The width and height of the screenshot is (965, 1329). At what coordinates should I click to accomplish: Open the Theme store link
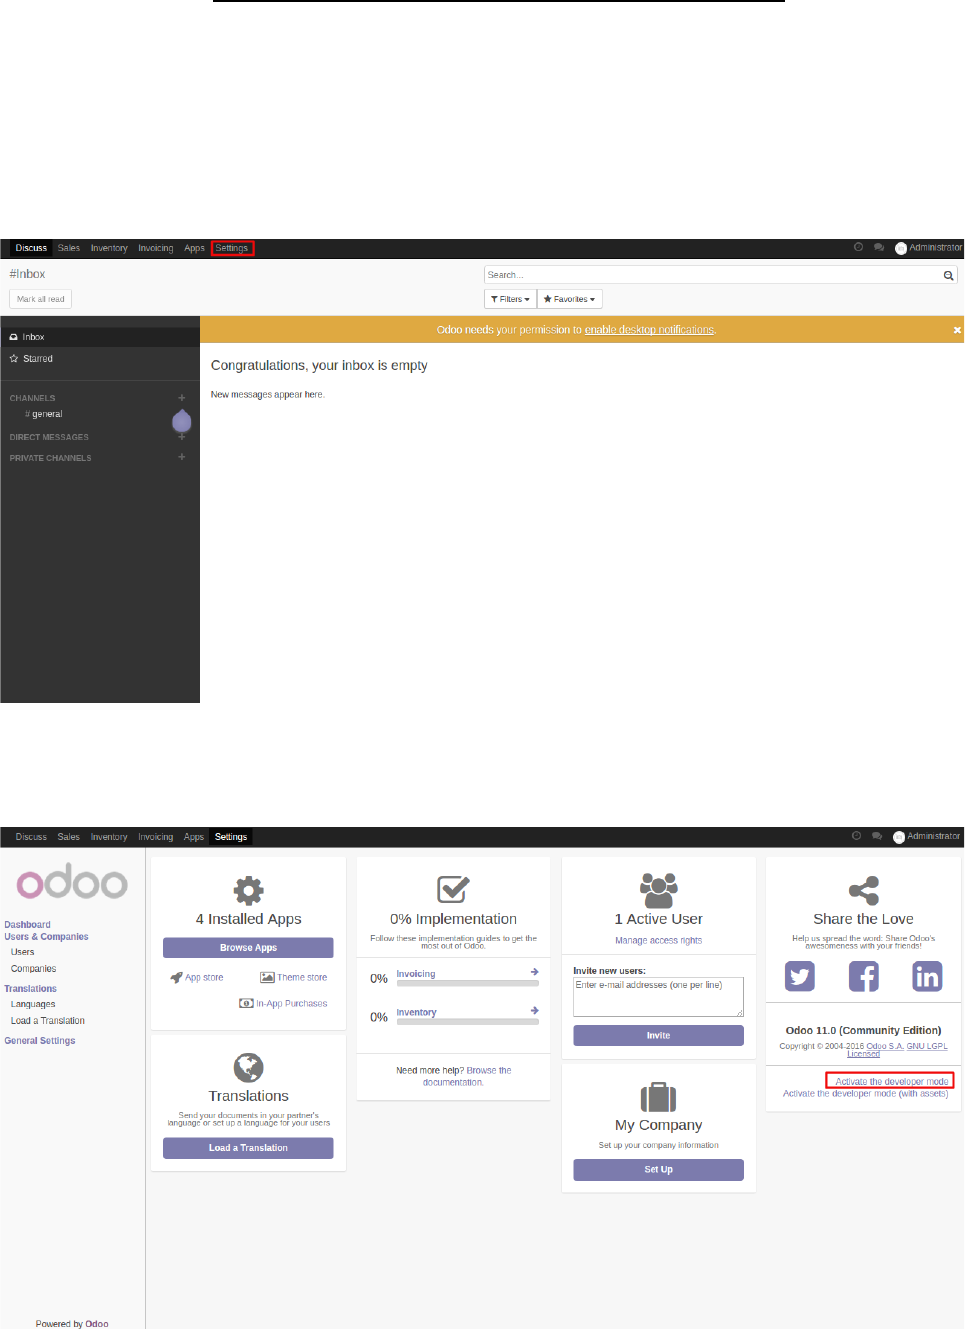pyautogui.click(x=294, y=978)
